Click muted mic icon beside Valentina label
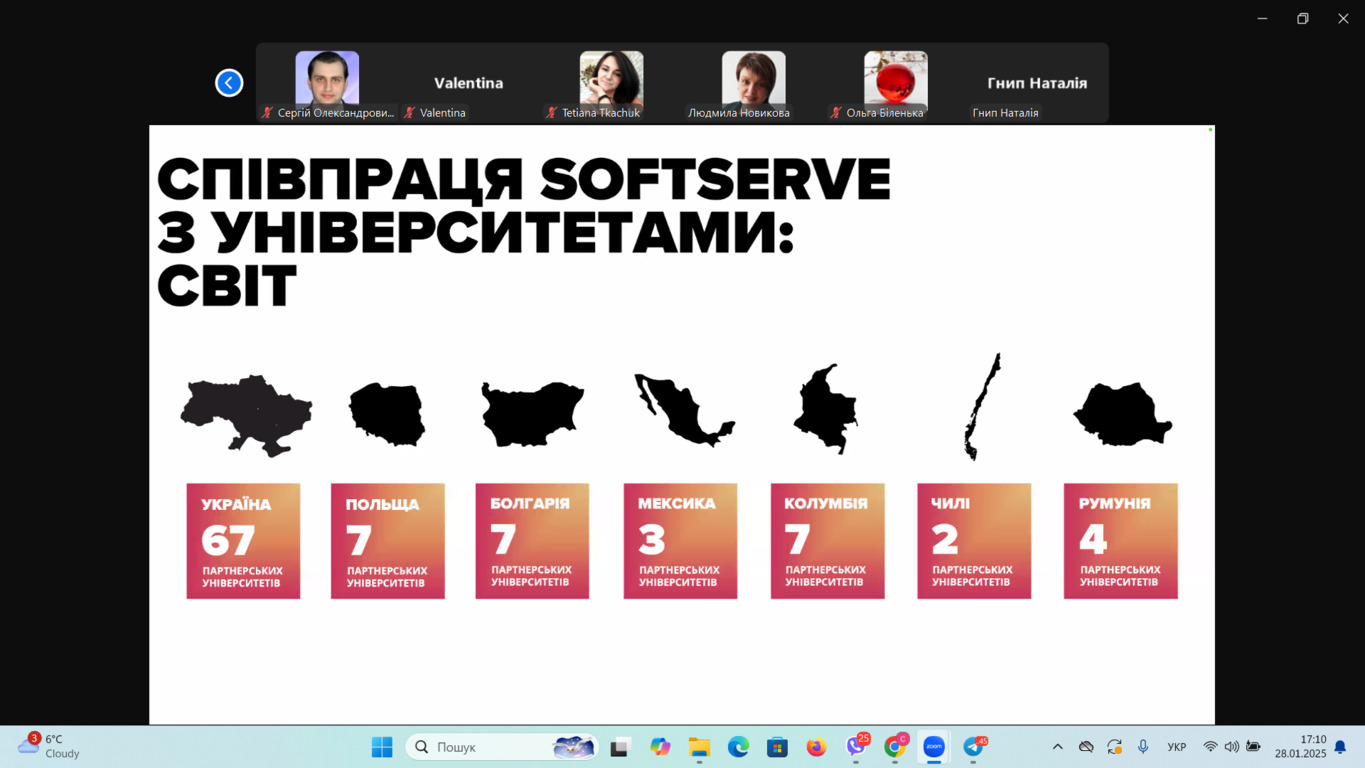This screenshot has height=768, width=1365. click(x=409, y=113)
